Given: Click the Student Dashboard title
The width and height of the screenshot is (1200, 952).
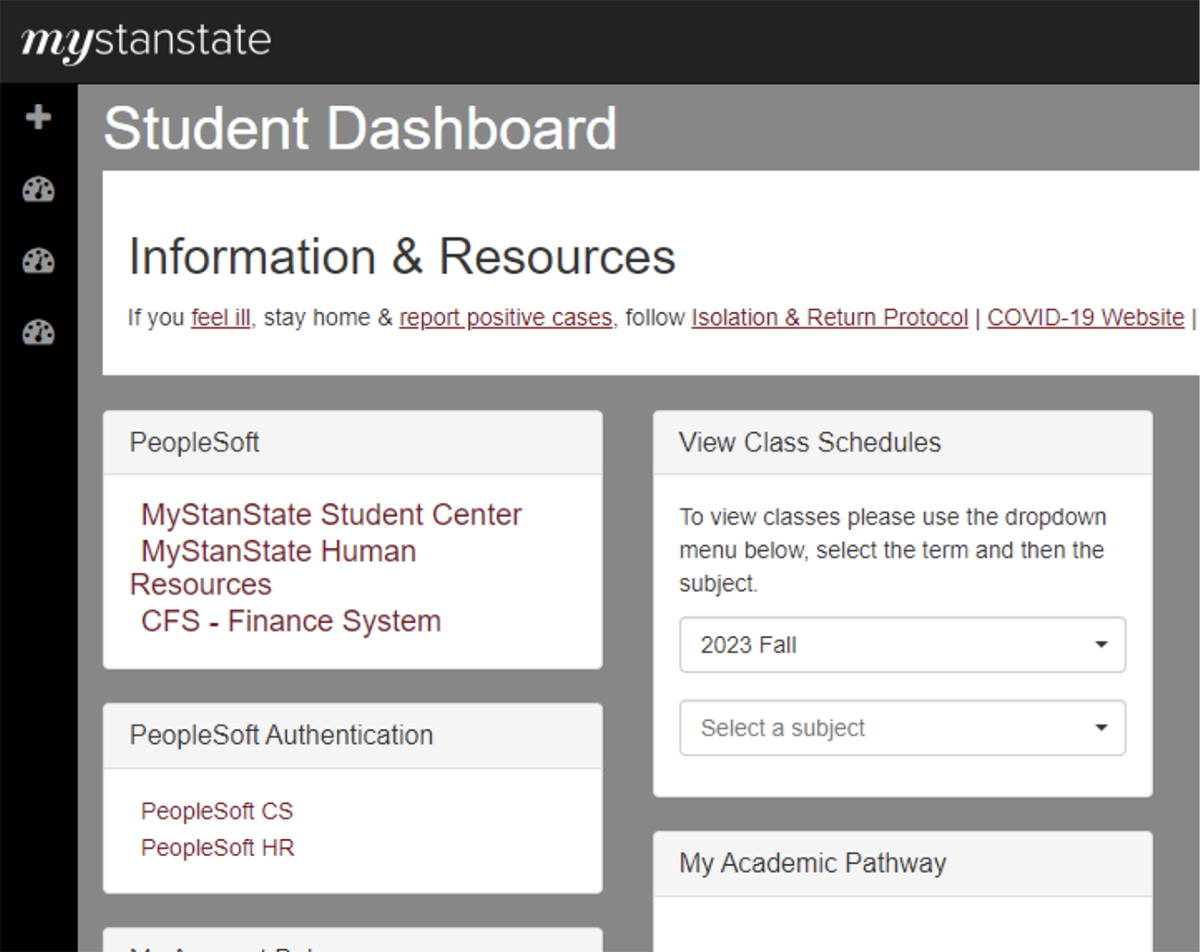Looking at the screenshot, I should (361, 129).
